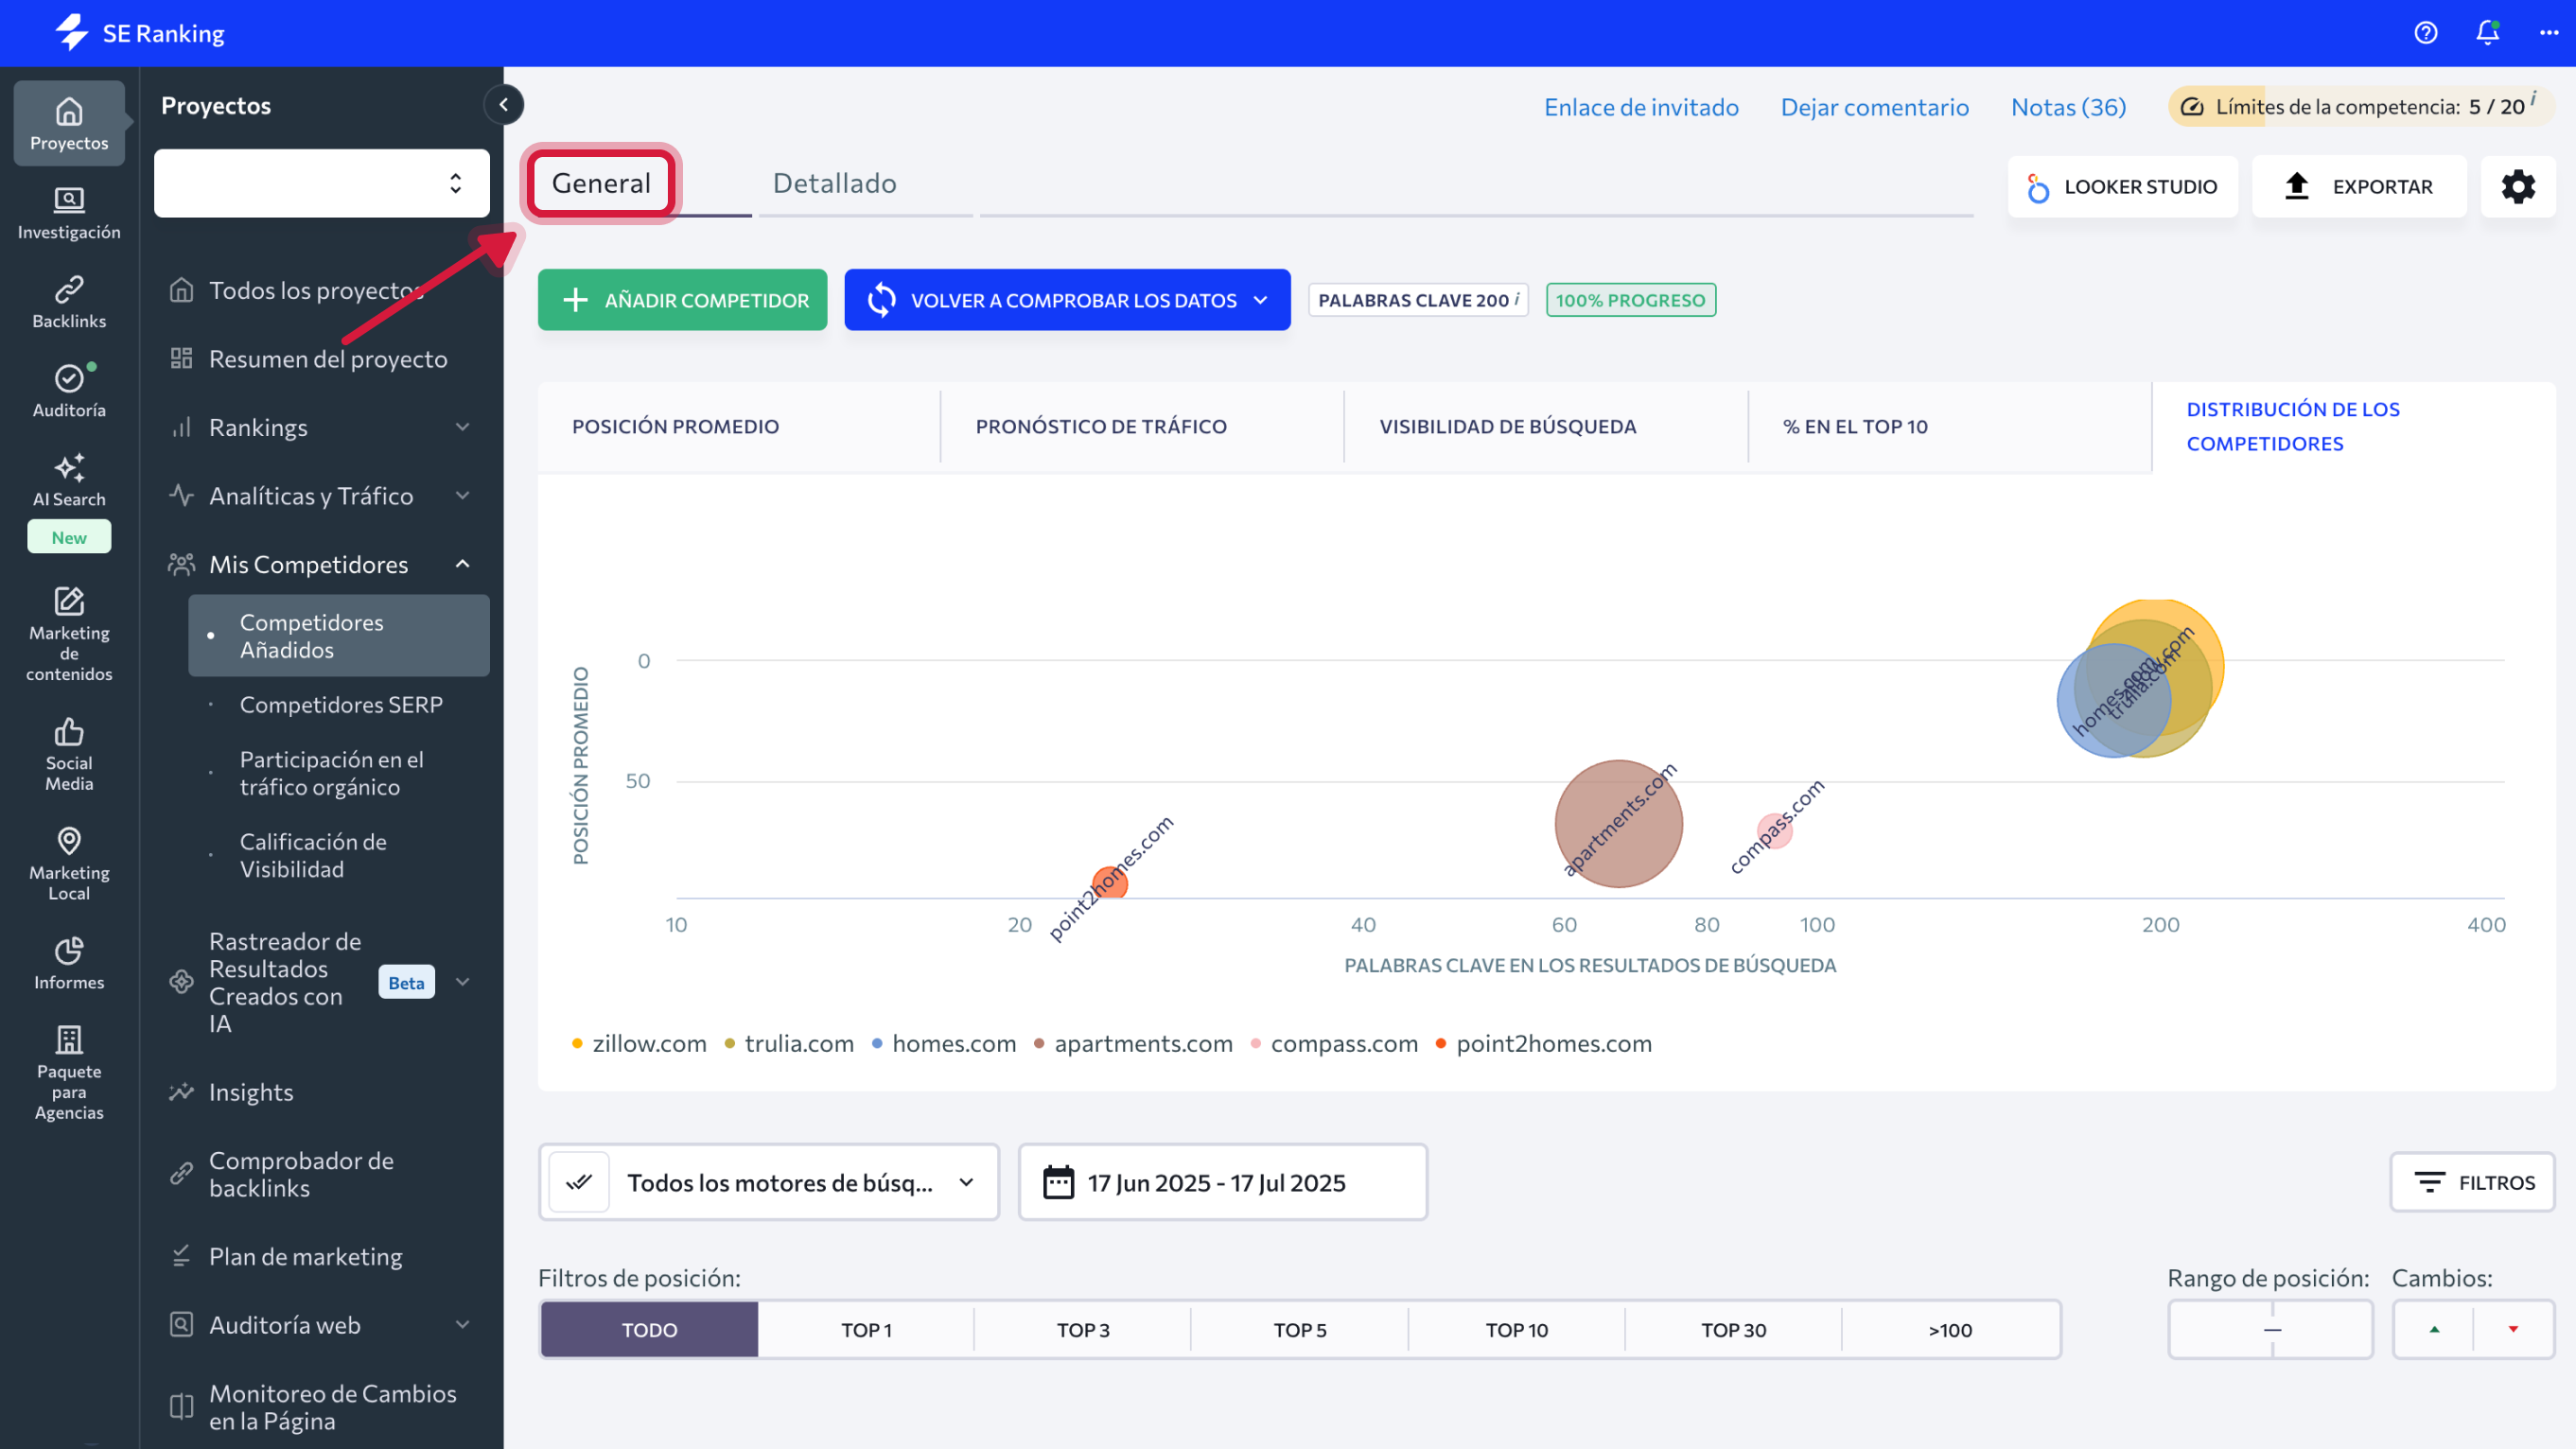2576x1449 pixels.
Task: Select the TOP 30 position filter
Action: 1733,1329
